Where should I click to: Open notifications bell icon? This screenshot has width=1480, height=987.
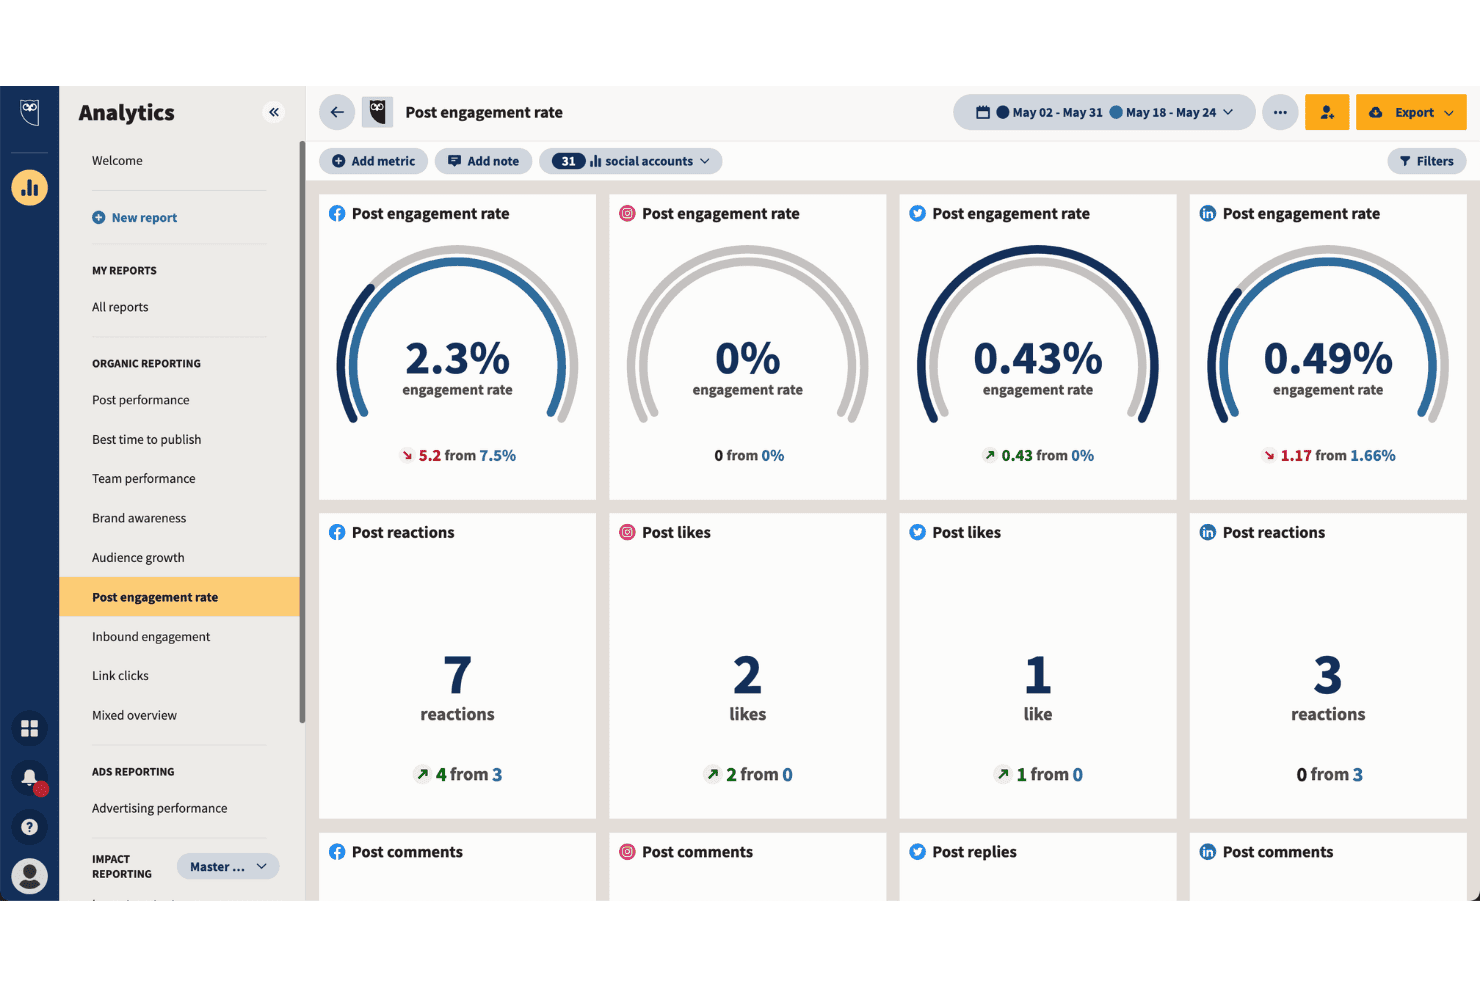click(30, 778)
